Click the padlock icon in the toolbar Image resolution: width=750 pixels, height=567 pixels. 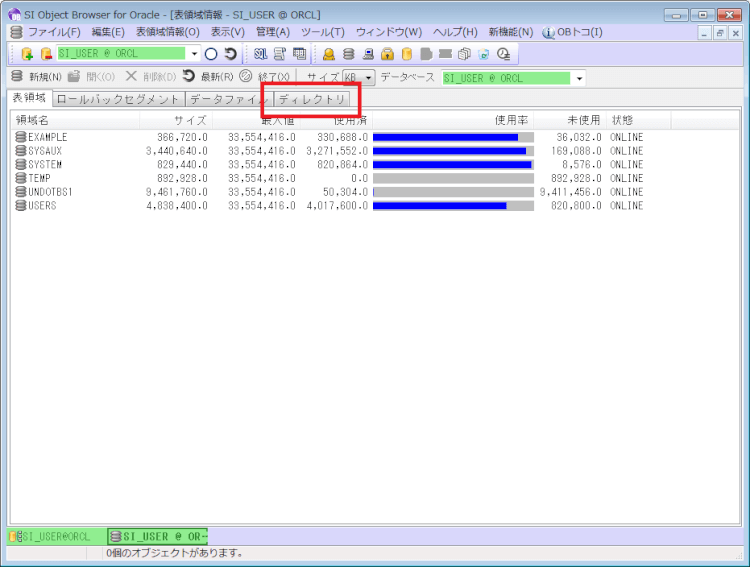point(387,54)
